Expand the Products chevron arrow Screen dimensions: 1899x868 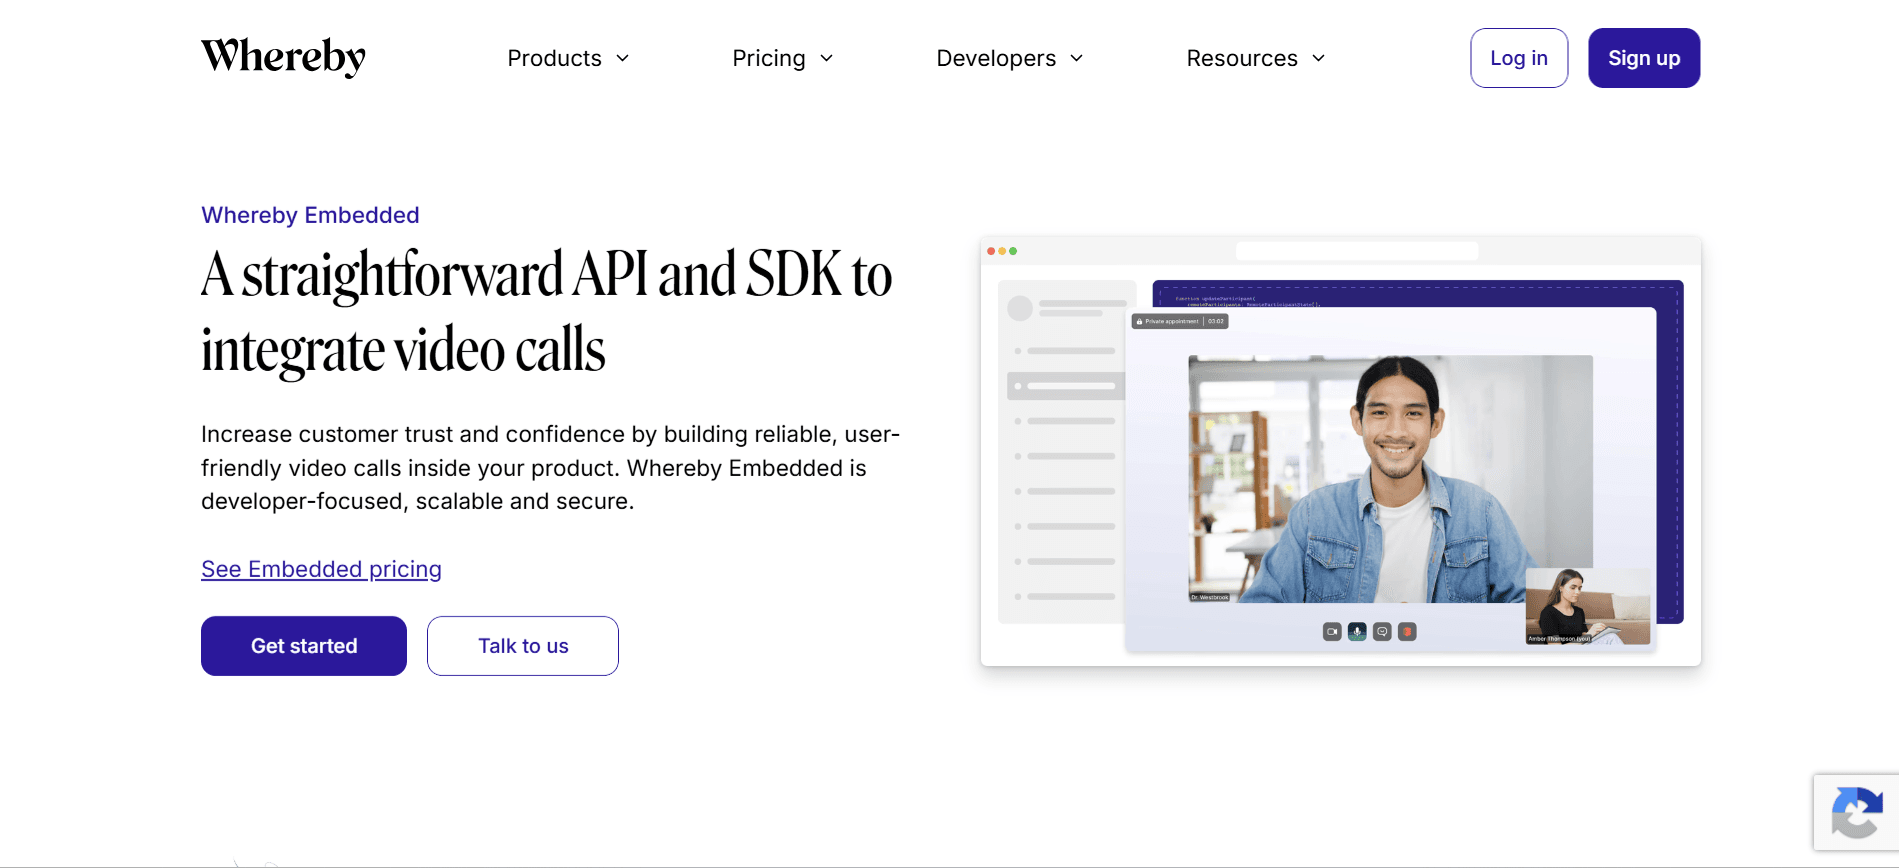(x=622, y=58)
